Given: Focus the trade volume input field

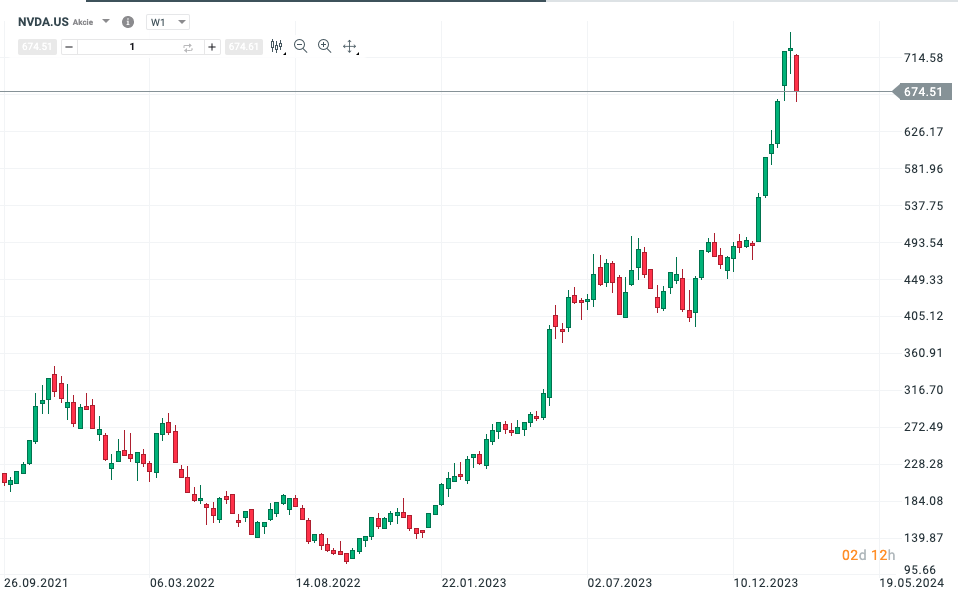Looking at the screenshot, I should [x=130, y=47].
